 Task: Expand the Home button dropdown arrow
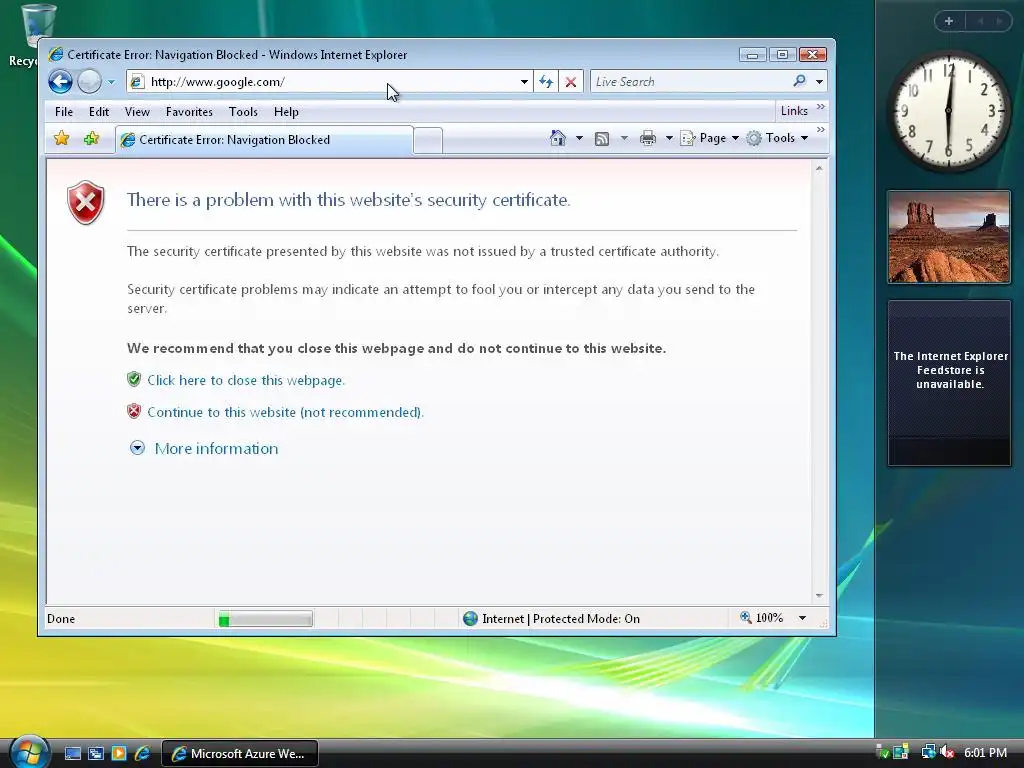579,138
